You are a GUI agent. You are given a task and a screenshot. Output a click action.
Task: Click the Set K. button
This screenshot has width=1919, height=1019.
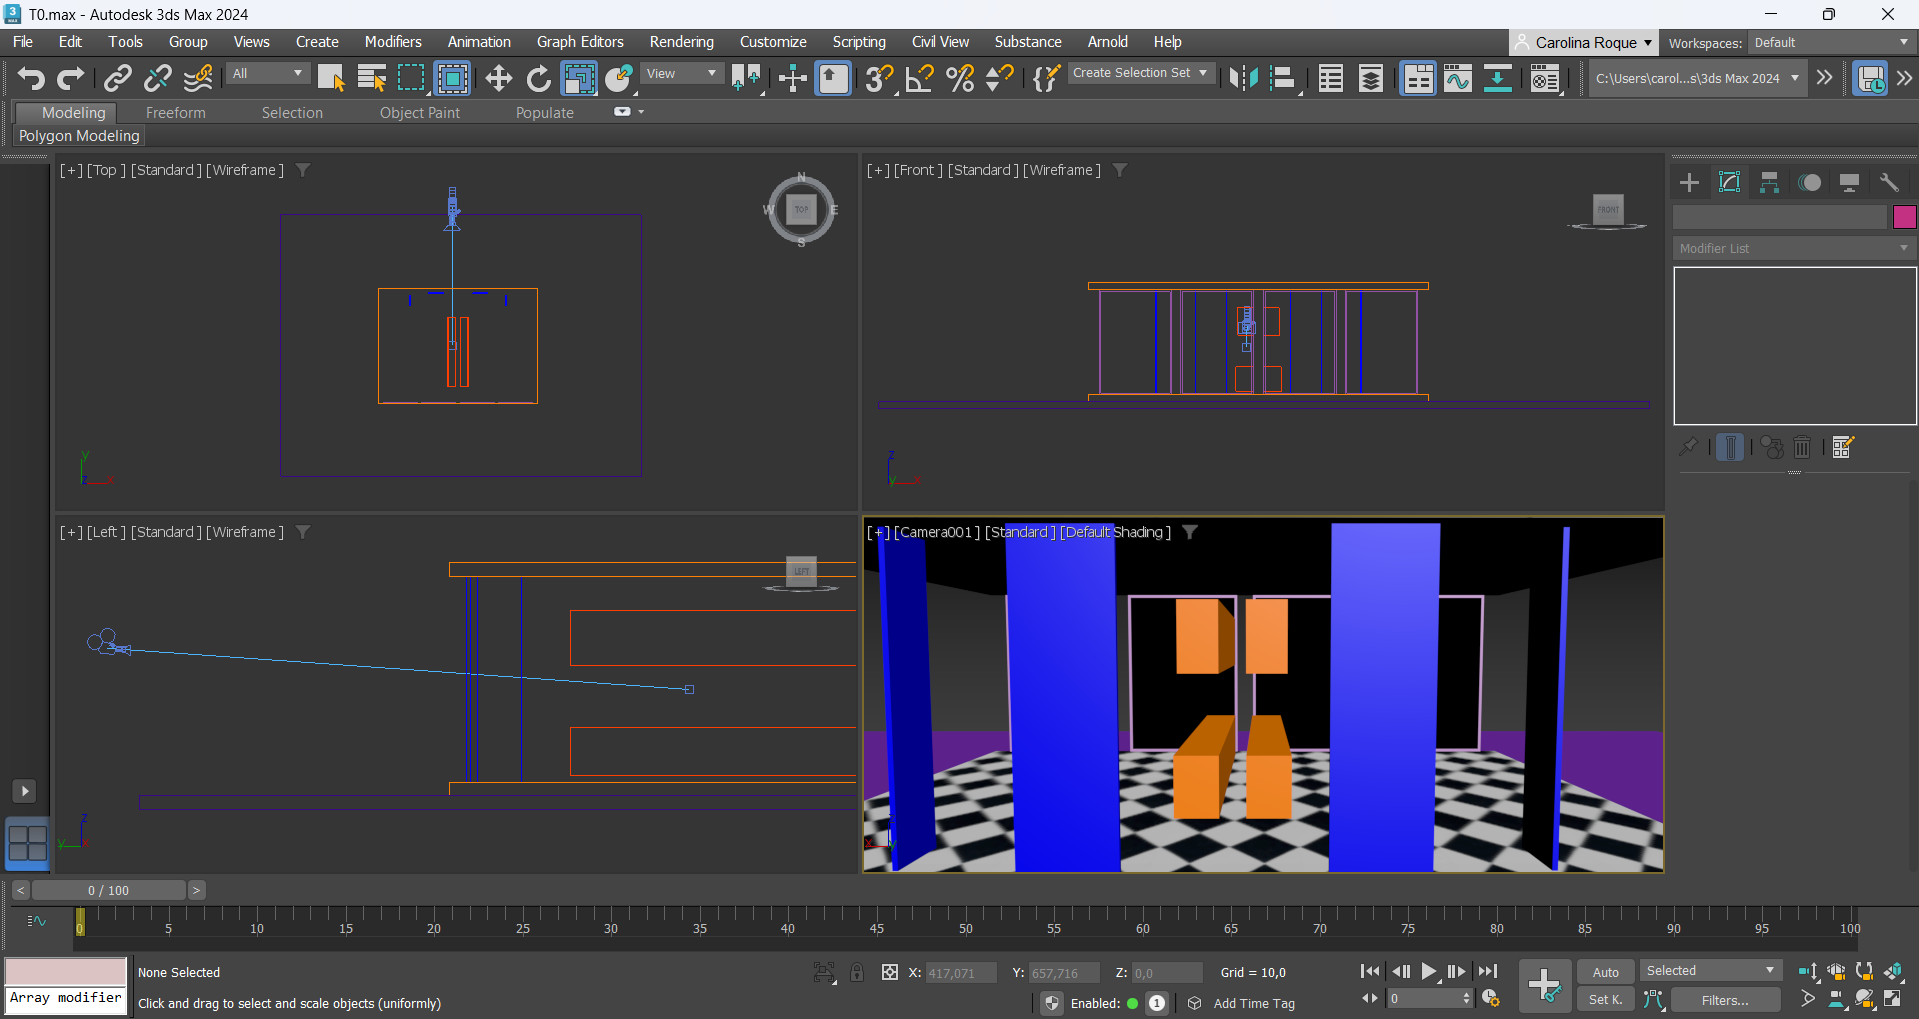pyautogui.click(x=1605, y=1000)
